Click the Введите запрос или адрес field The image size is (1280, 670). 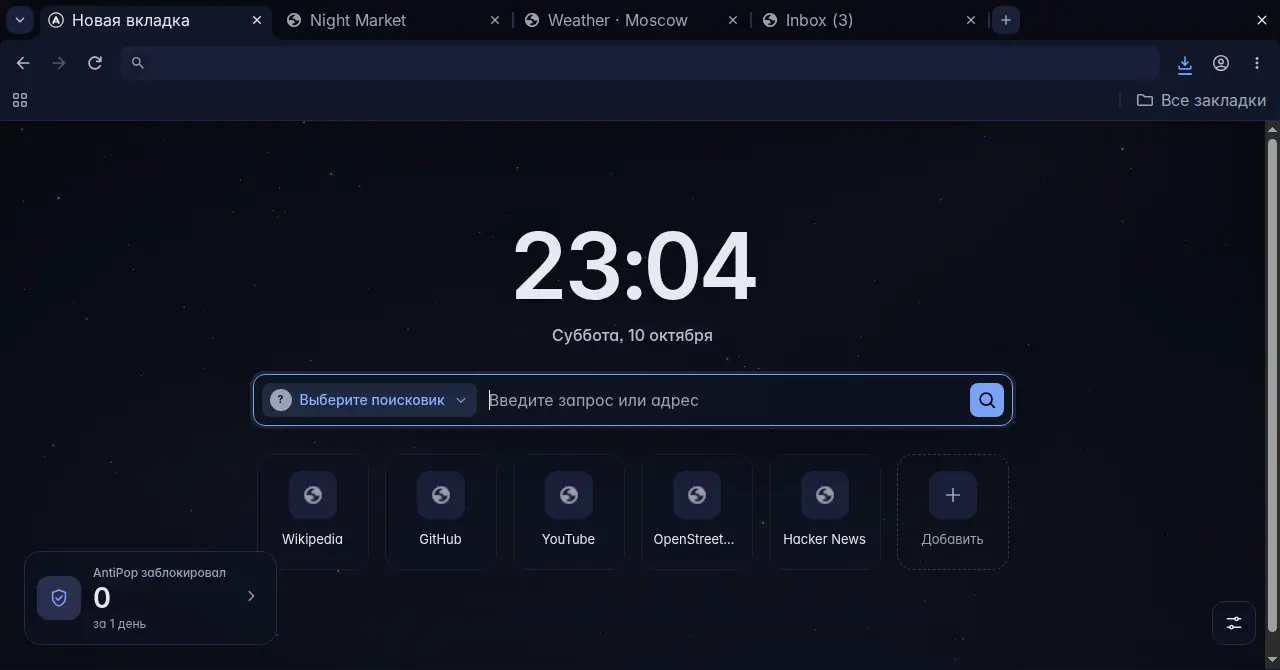[725, 400]
